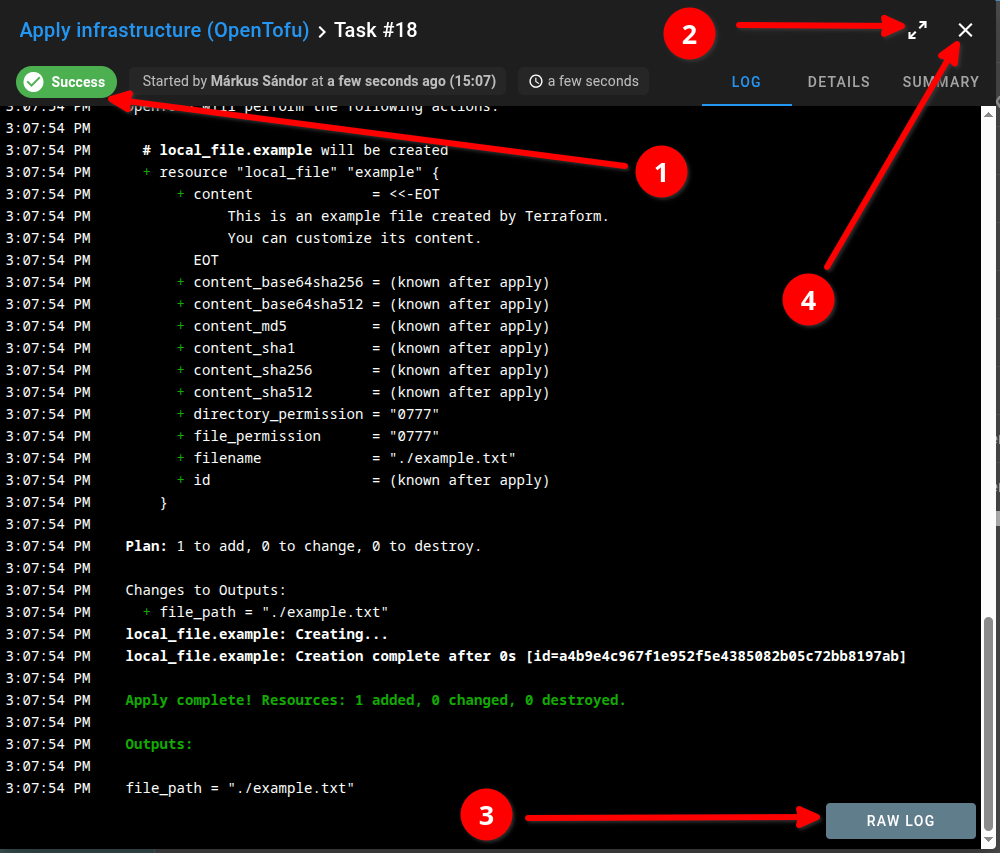Click the 'id = (known after apply)' line
The image size is (1000, 853).
[363, 480]
